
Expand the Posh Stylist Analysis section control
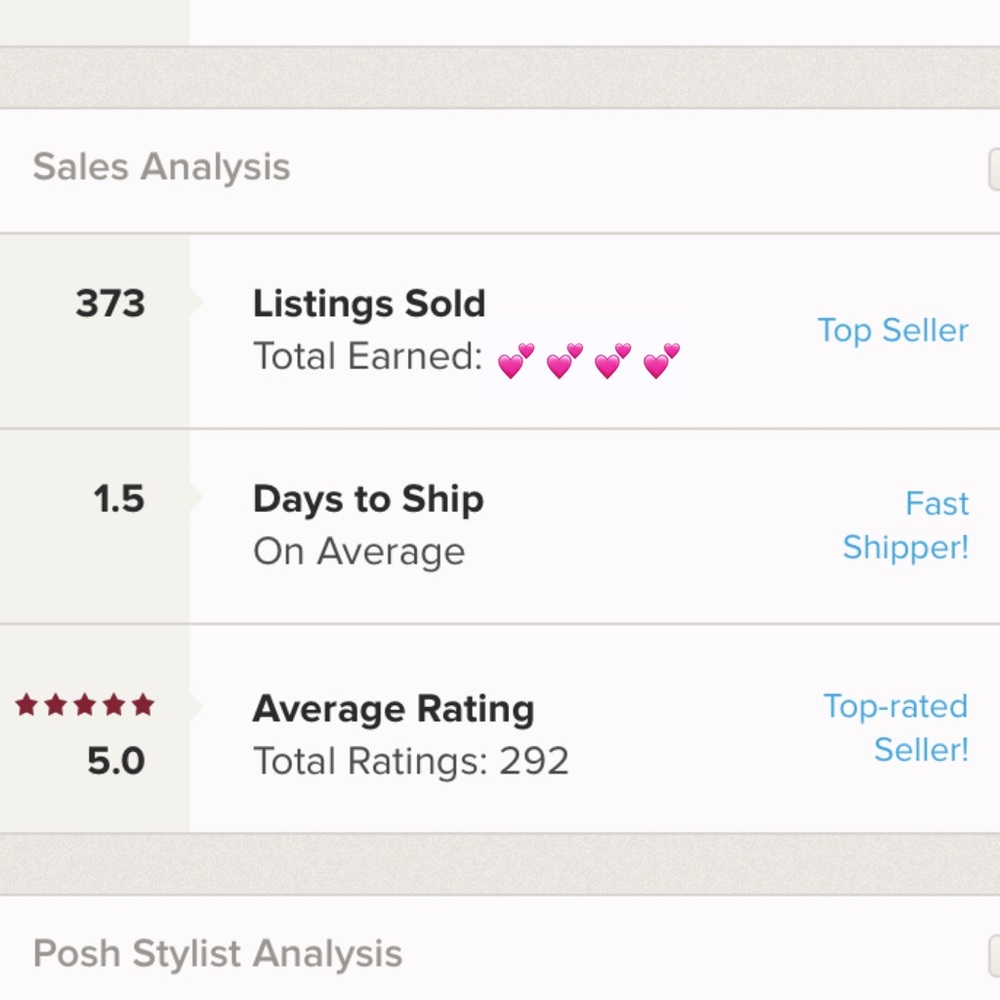(994, 955)
